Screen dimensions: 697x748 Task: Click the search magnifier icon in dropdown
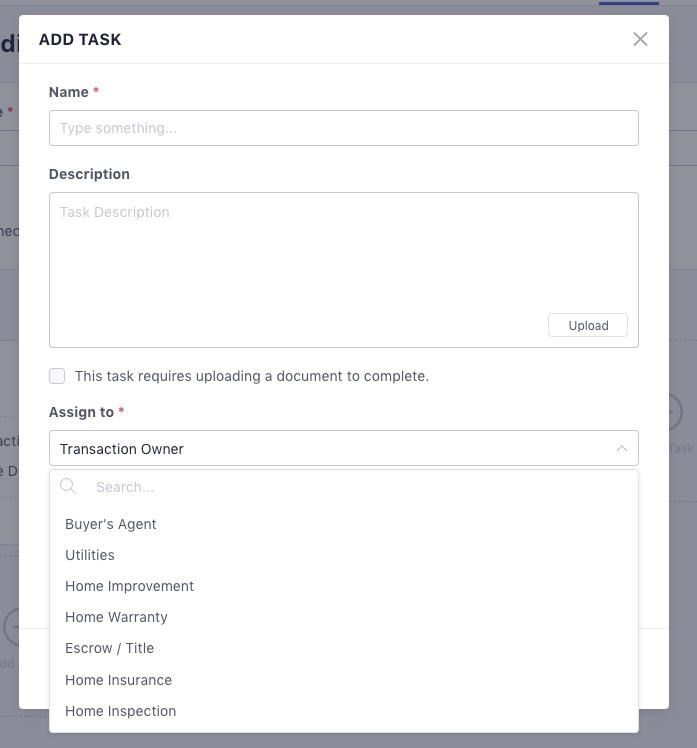pos(68,487)
